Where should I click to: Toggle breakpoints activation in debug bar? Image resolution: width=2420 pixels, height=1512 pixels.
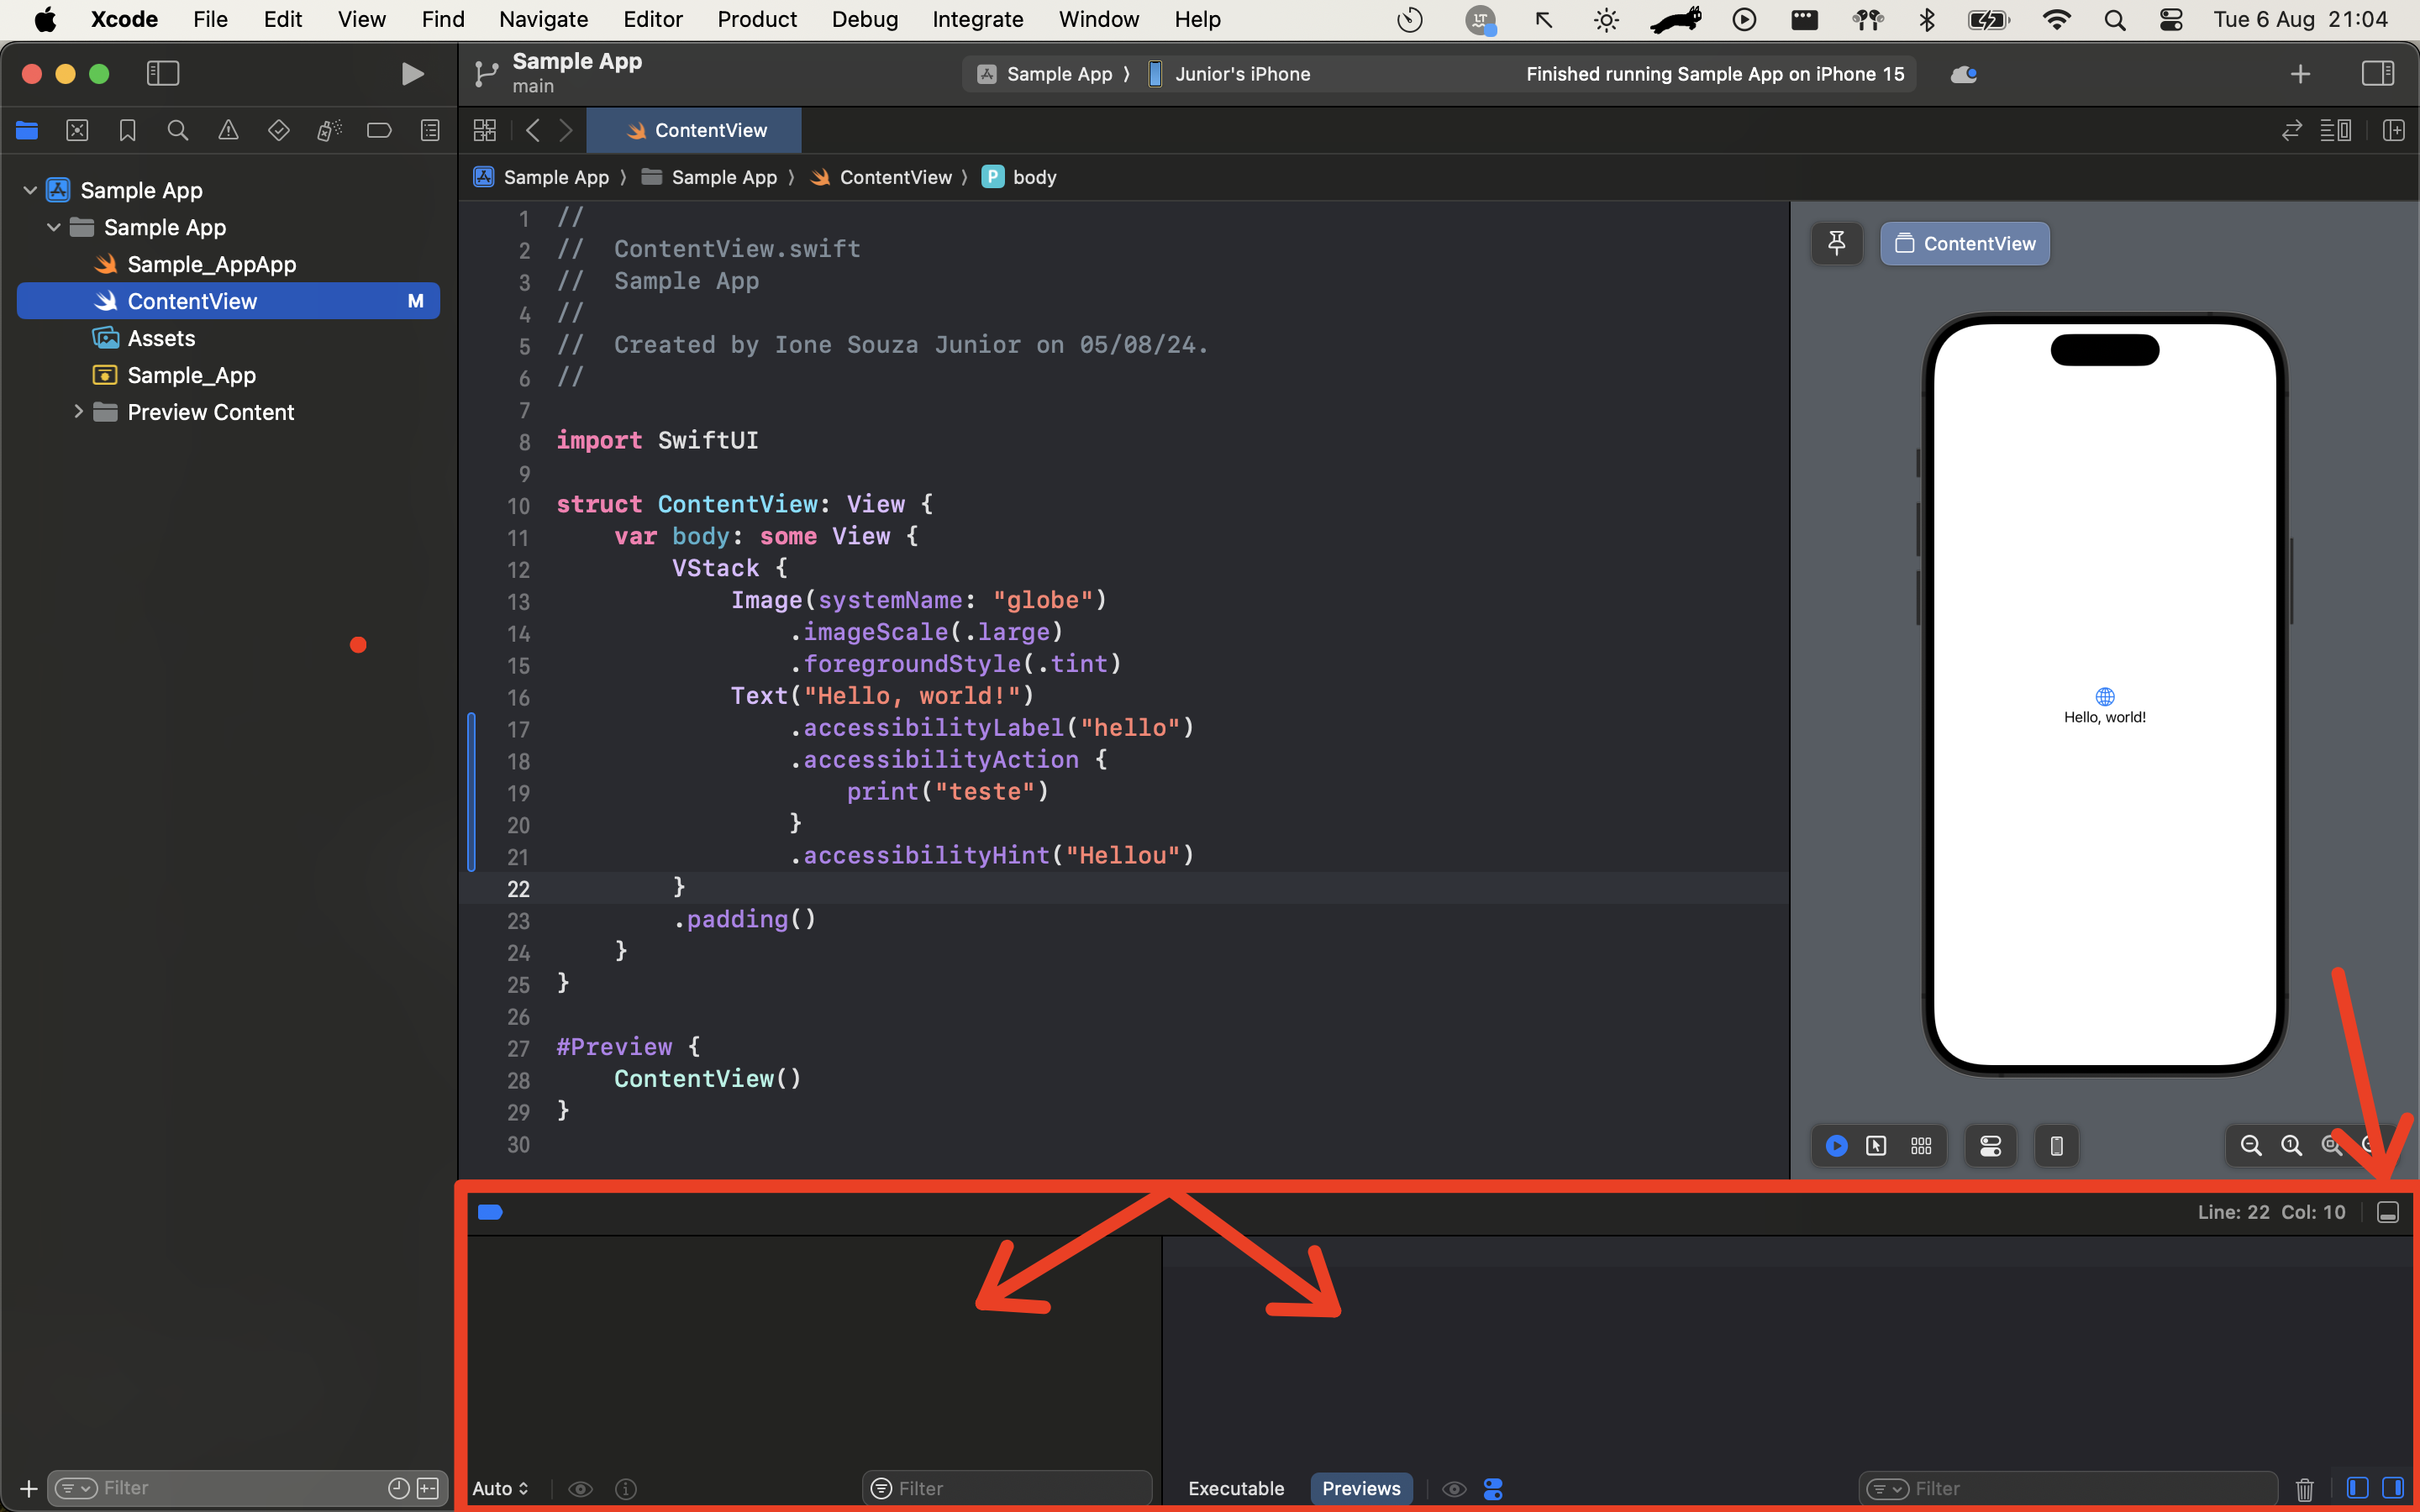coord(490,1212)
